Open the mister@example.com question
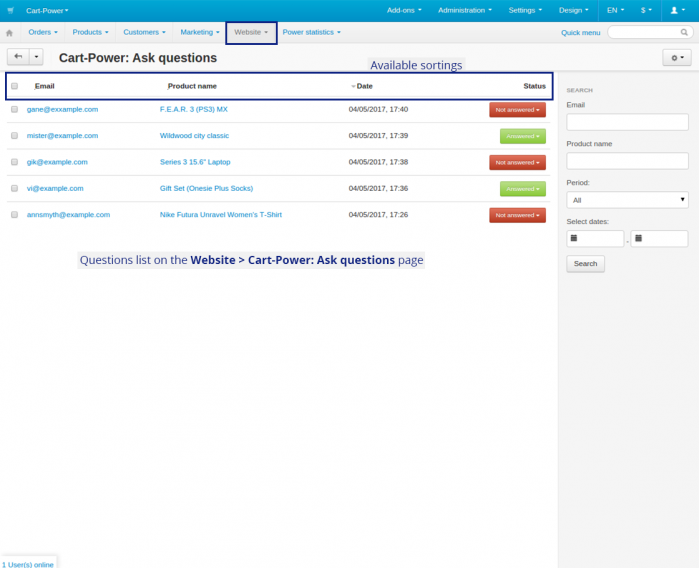This screenshot has width=700, height=568. click(62, 136)
